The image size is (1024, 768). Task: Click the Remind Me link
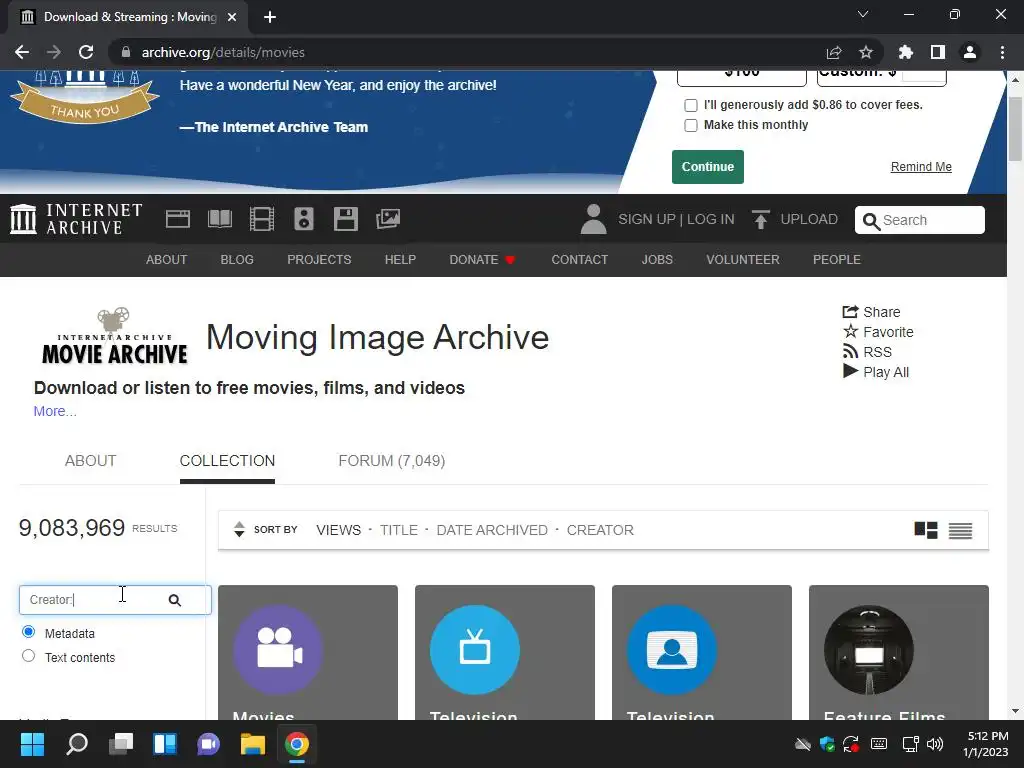click(x=921, y=167)
